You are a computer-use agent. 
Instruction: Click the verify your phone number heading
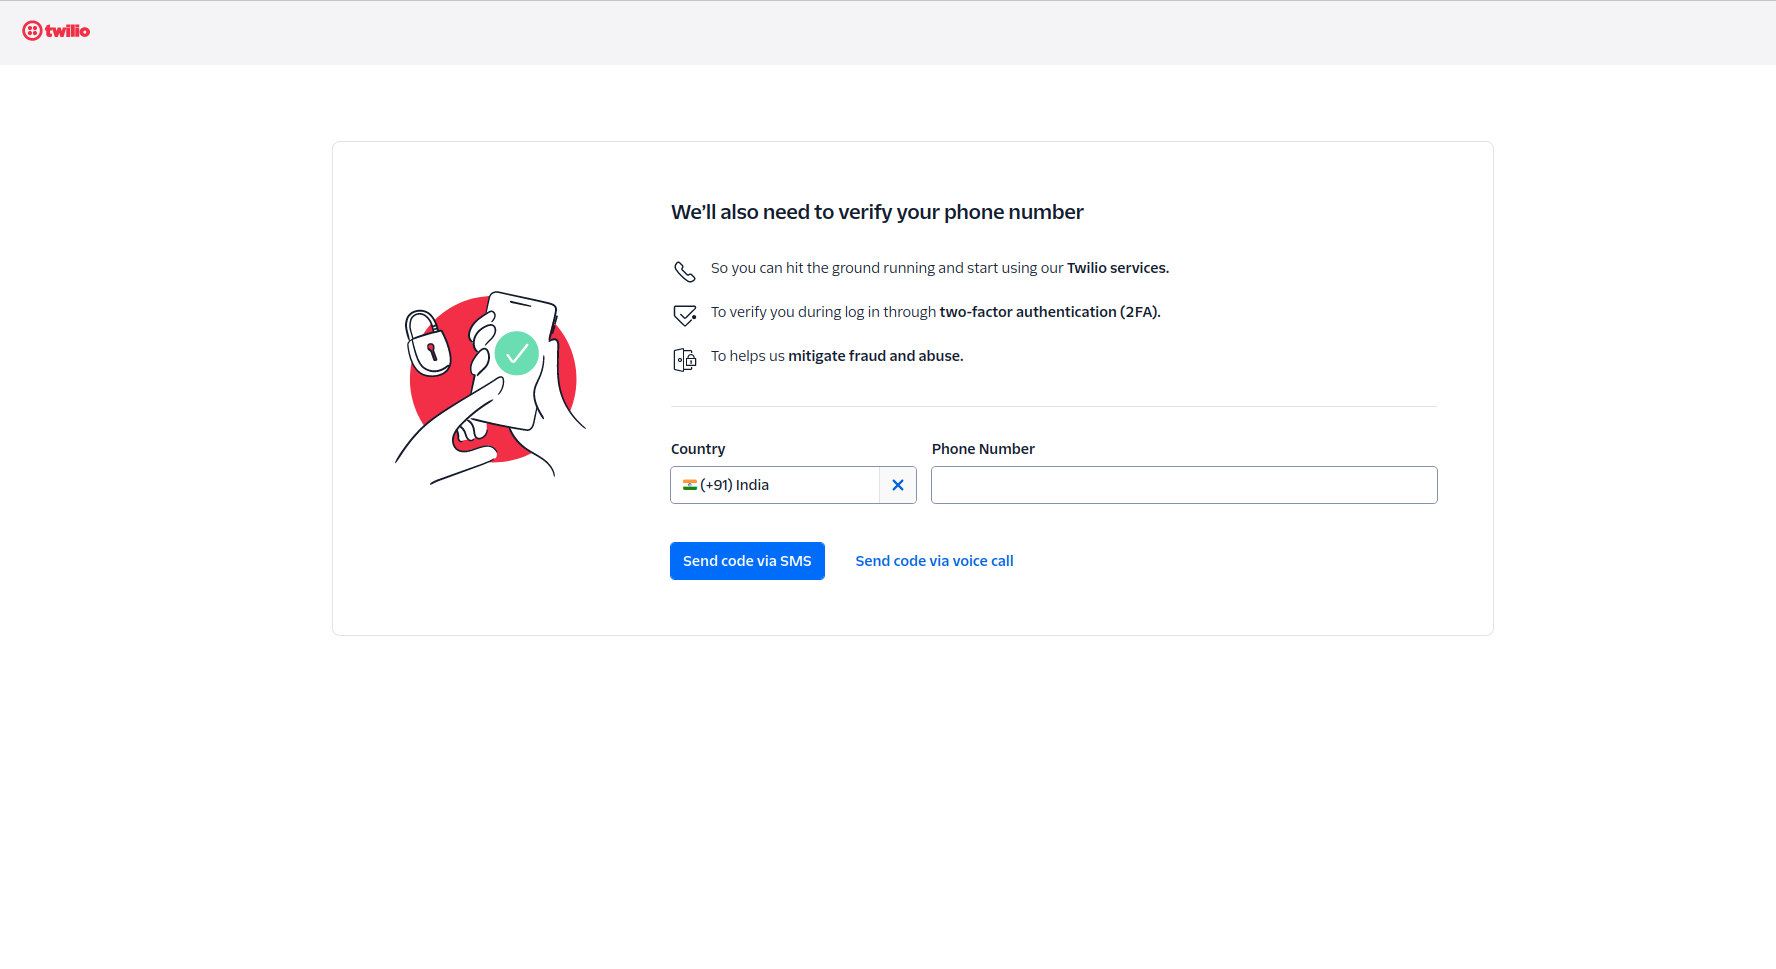pos(877,212)
